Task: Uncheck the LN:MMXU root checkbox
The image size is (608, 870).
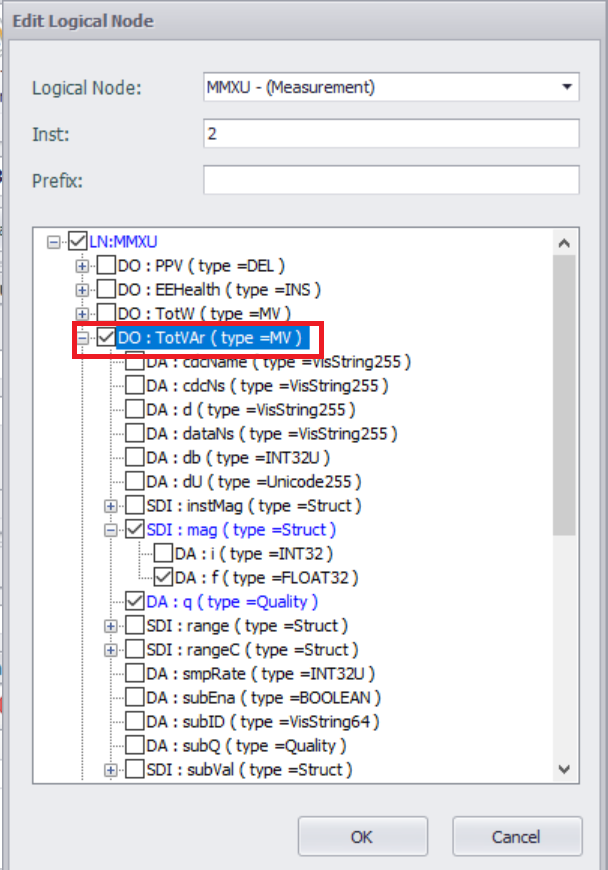Action: pos(78,242)
